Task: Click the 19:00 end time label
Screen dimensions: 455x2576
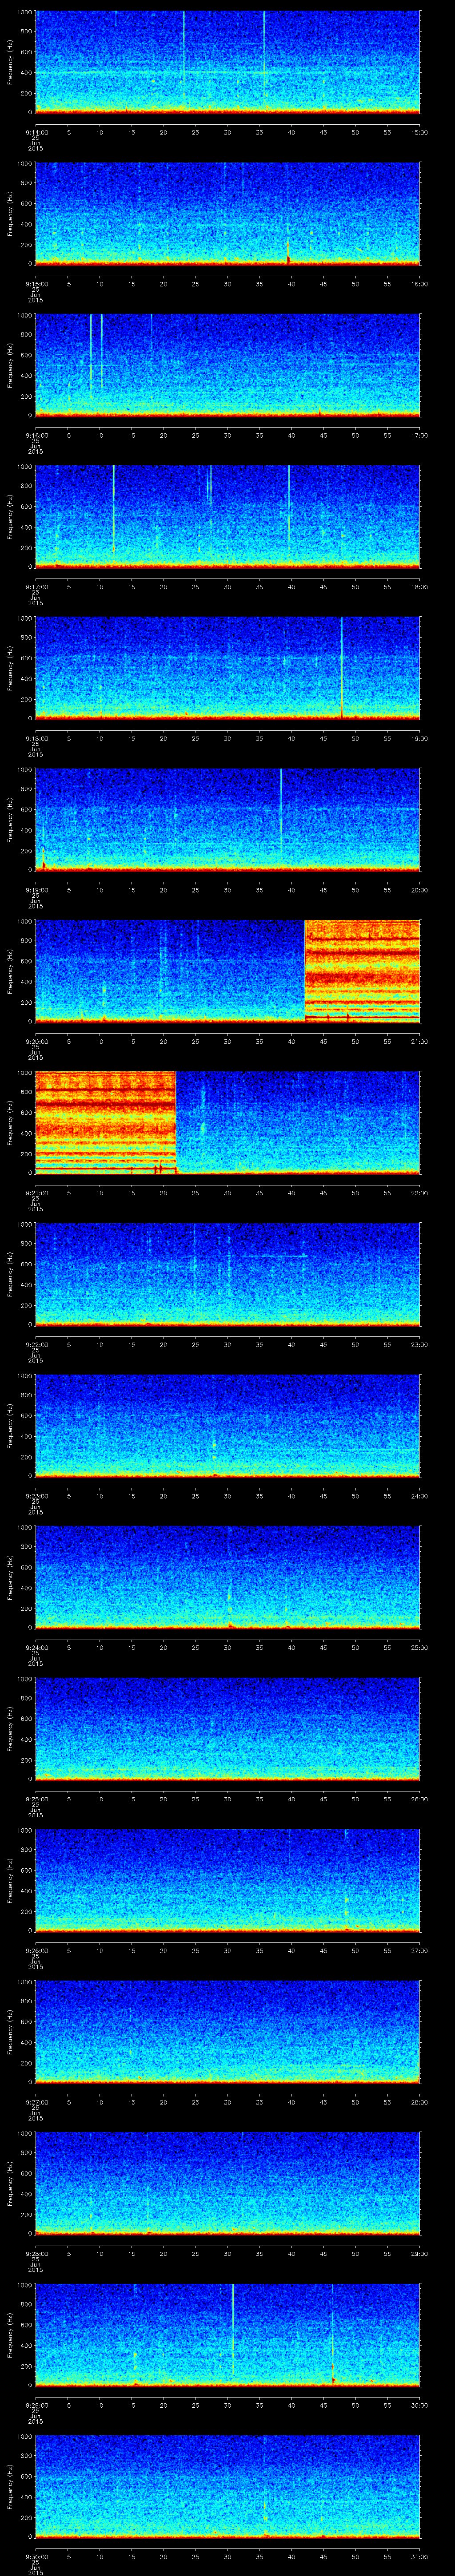Action: tap(420, 738)
